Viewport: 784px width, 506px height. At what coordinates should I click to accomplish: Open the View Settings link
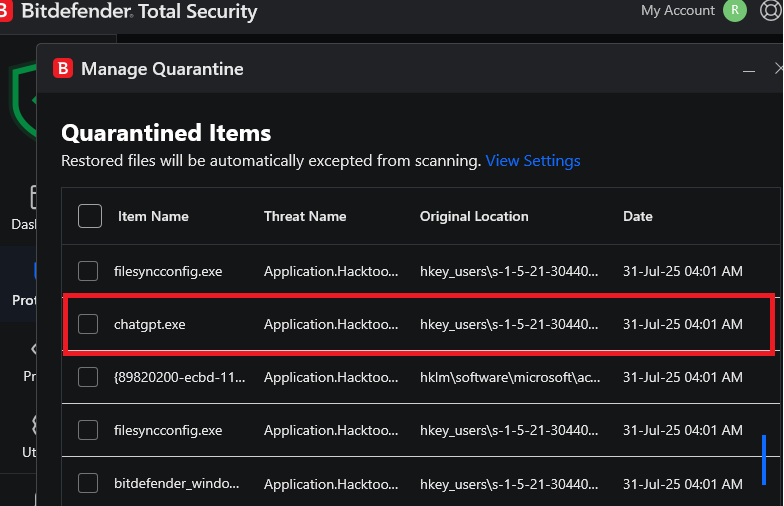pos(532,161)
